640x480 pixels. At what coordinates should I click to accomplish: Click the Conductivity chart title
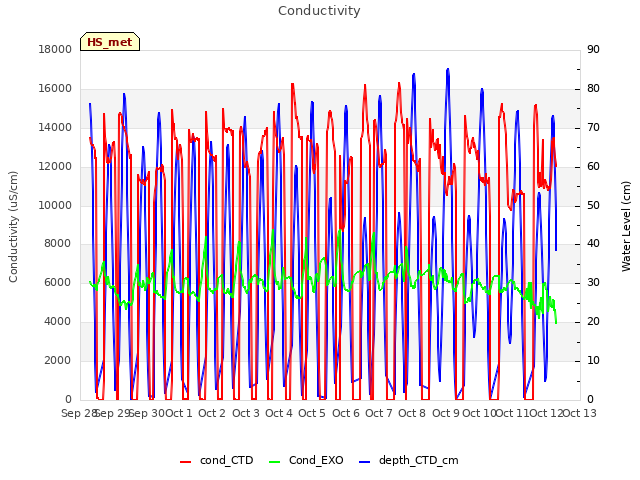(x=319, y=11)
